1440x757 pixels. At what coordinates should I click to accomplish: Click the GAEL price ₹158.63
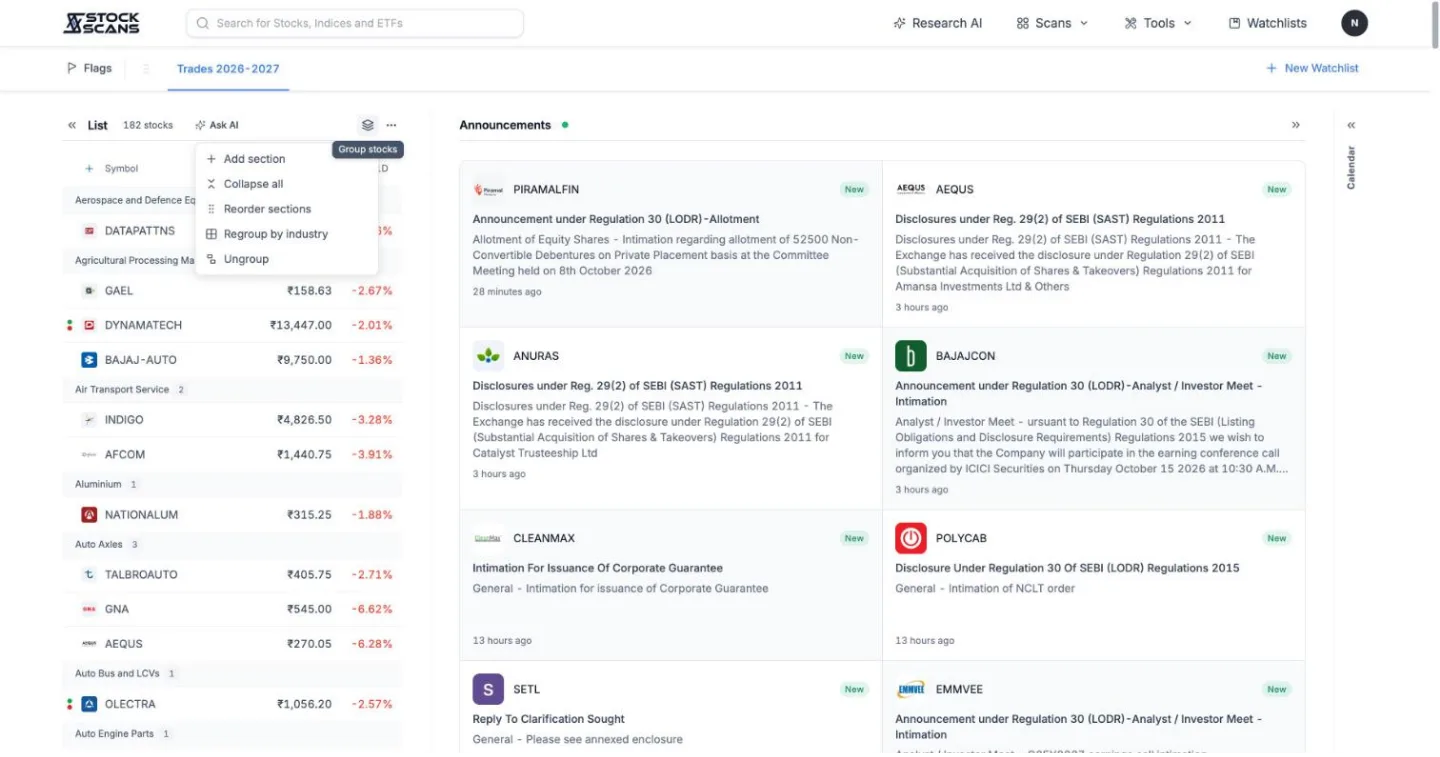(309, 291)
